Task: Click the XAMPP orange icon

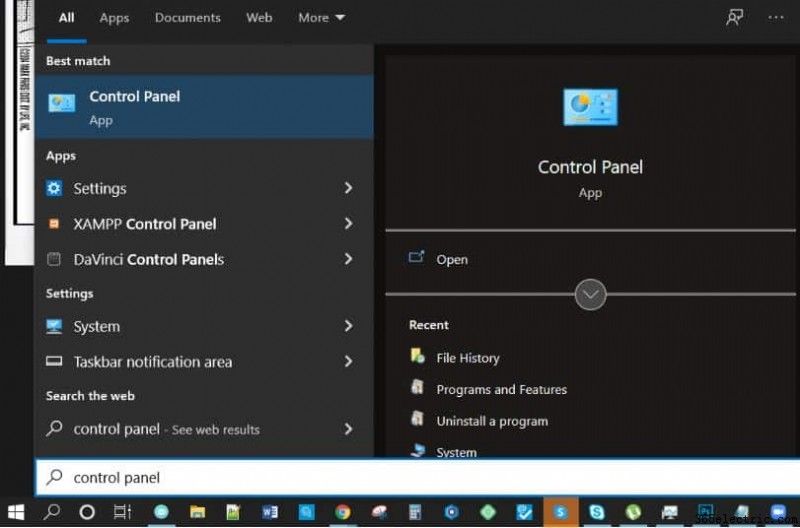Action: (54, 224)
